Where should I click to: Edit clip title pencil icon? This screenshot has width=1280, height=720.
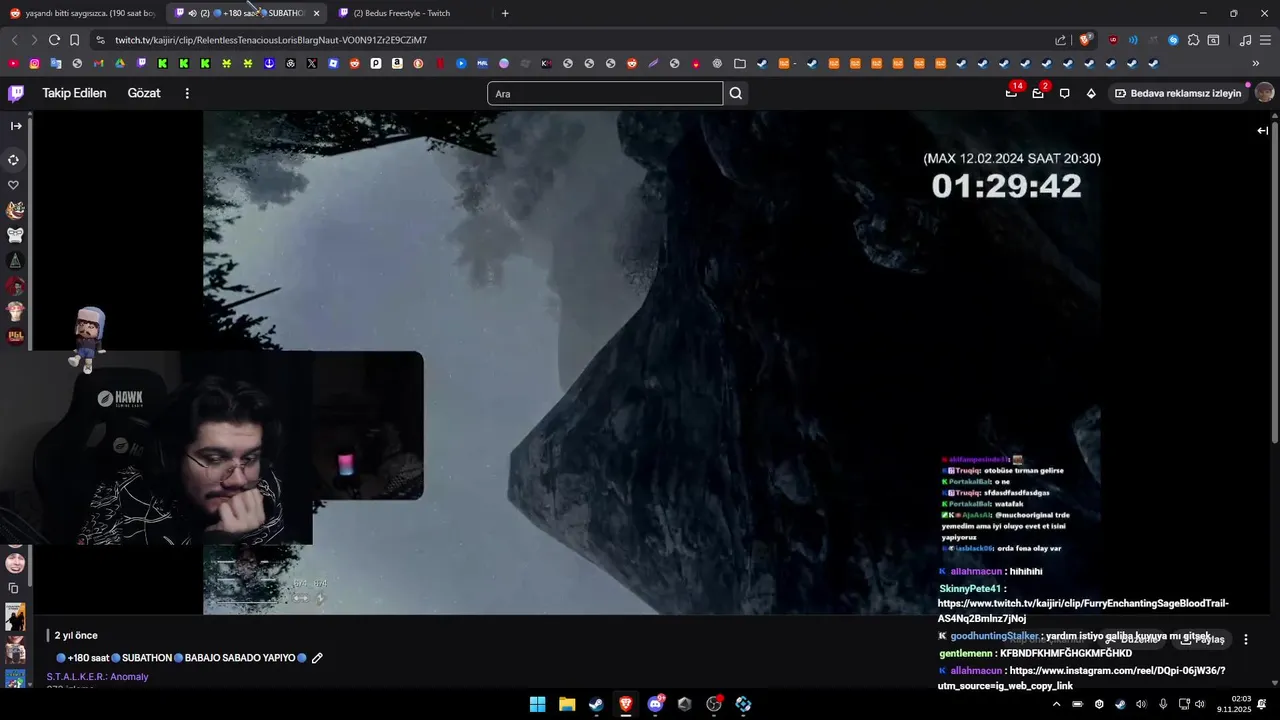317,658
